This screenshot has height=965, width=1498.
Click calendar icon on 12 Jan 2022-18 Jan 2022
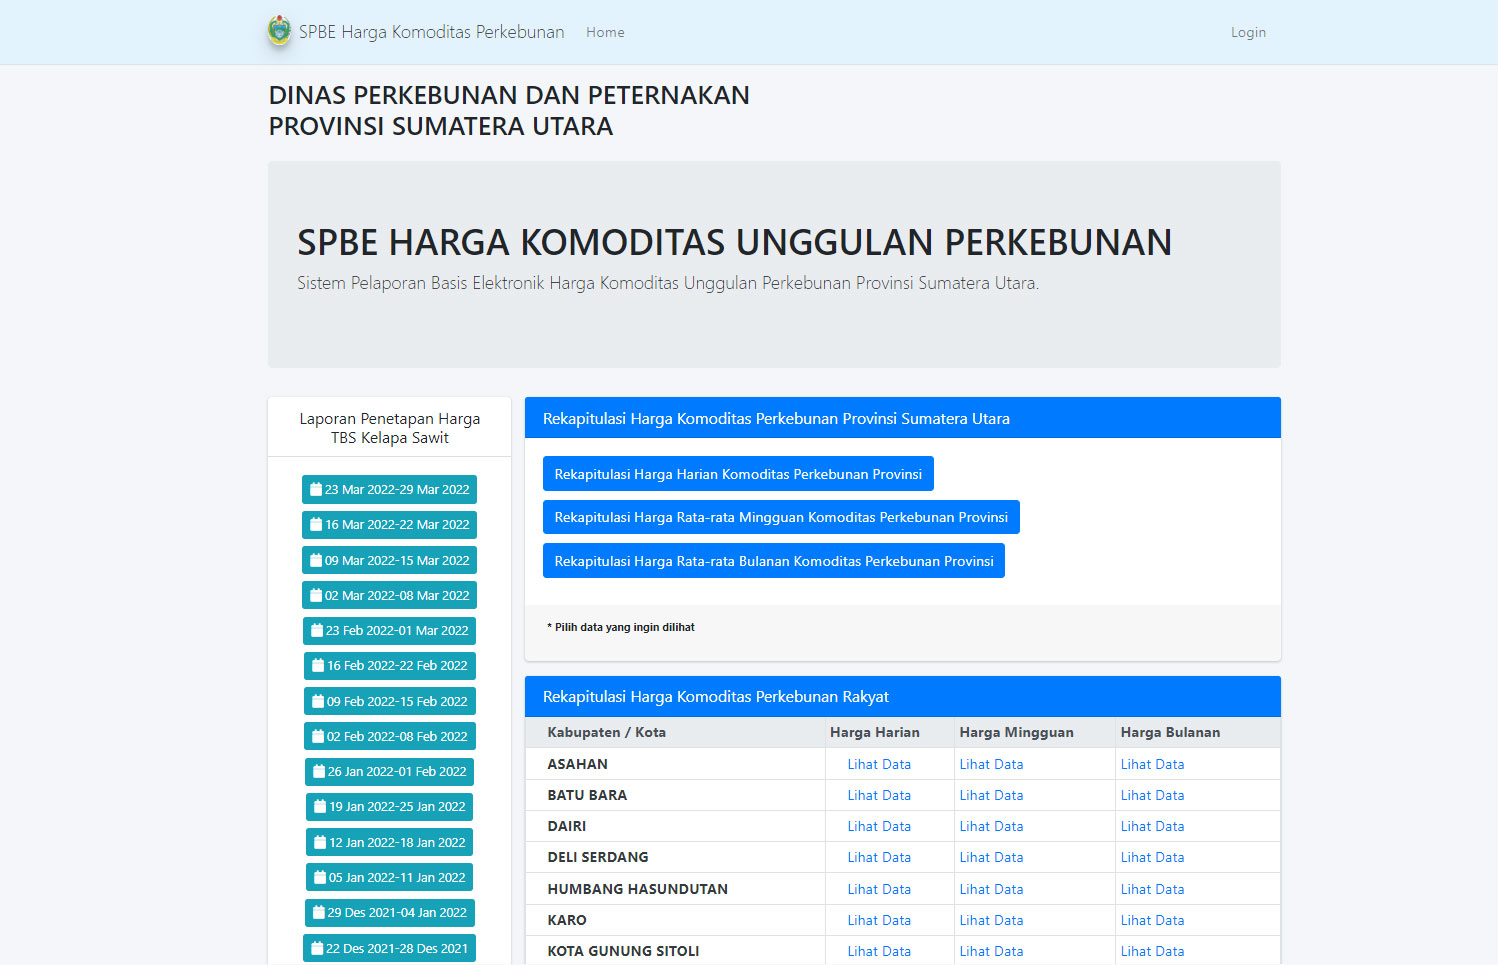pos(320,843)
